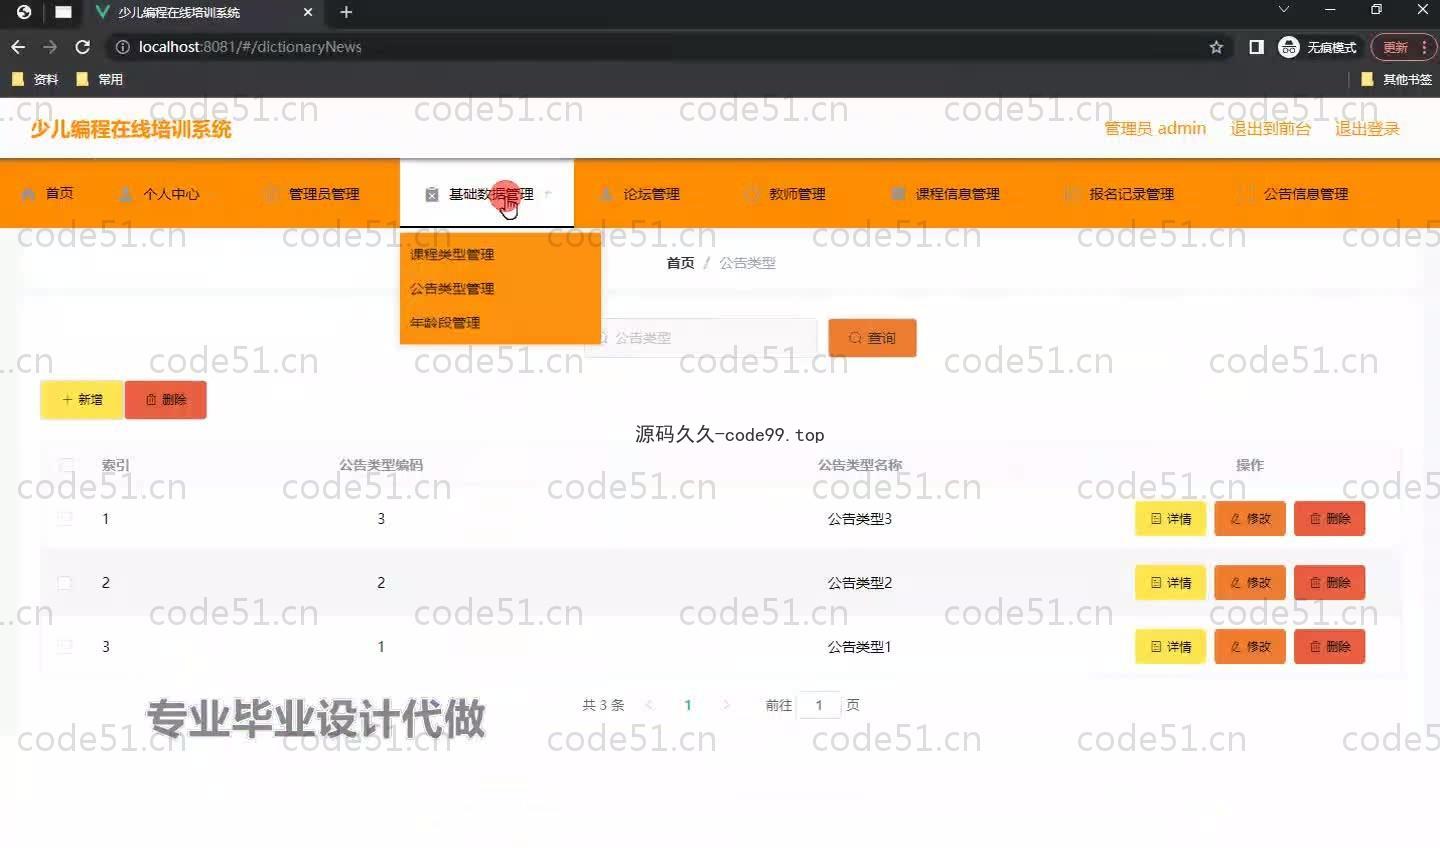The height and width of the screenshot is (848, 1440).
Task: Click the 新增 add button
Action: click(82, 399)
